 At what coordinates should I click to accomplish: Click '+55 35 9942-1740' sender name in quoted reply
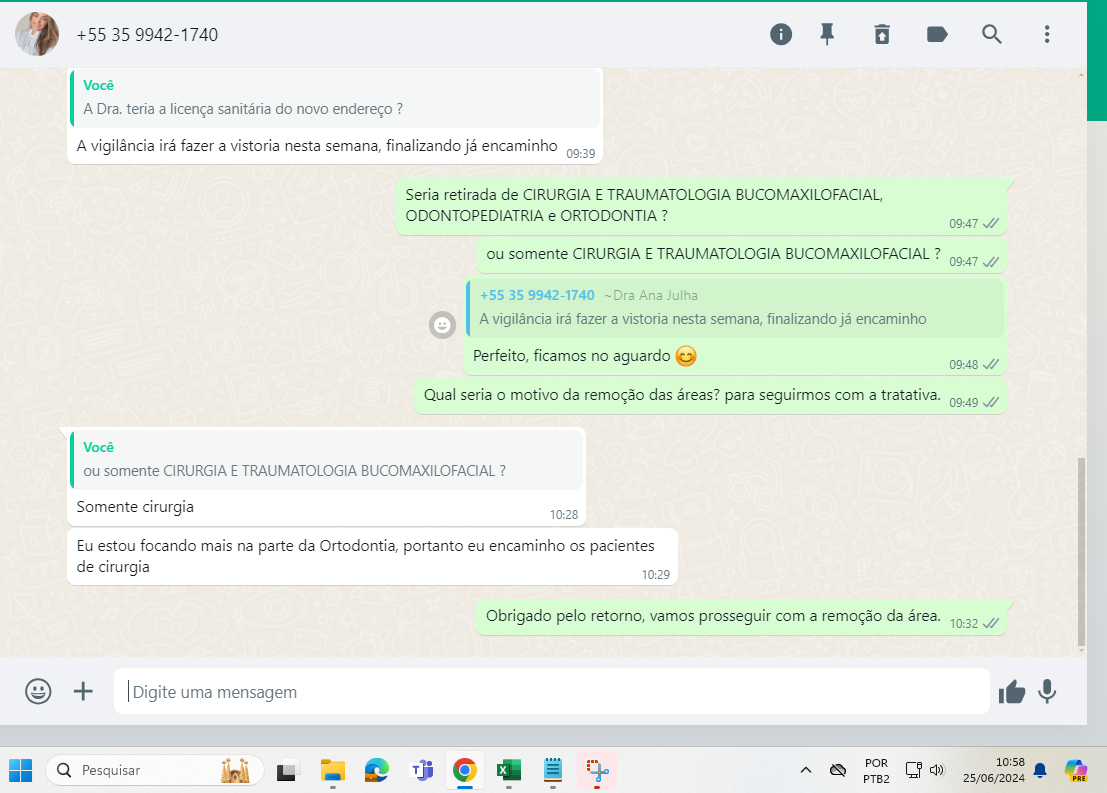(537, 295)
